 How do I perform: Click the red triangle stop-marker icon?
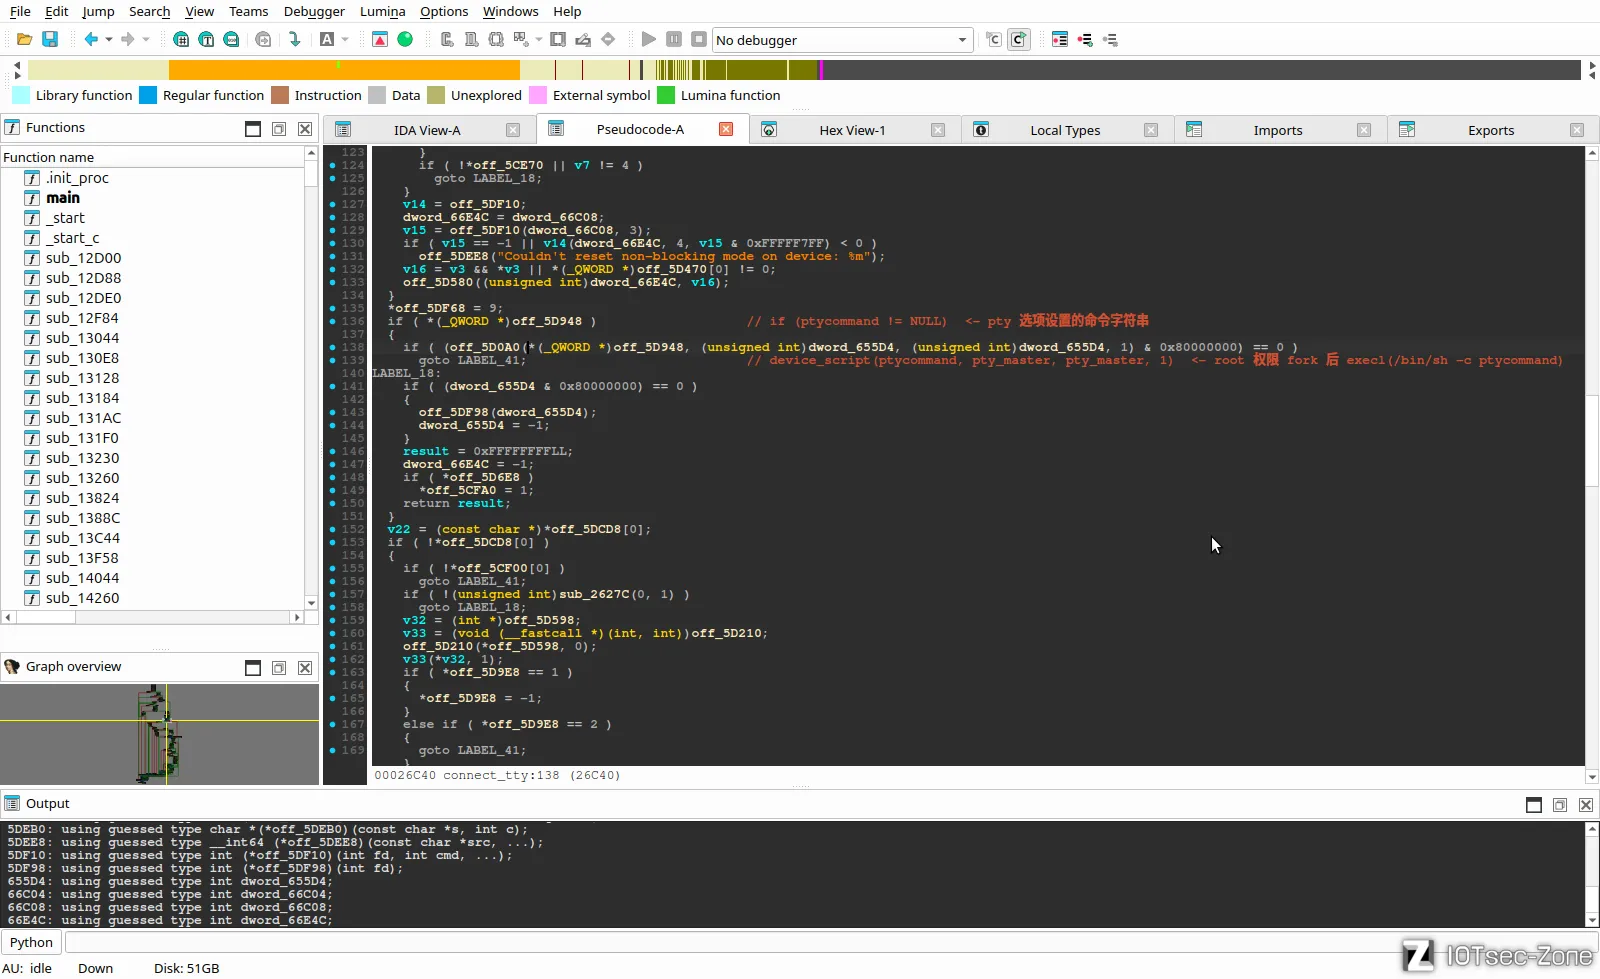[x=380, y=40]
